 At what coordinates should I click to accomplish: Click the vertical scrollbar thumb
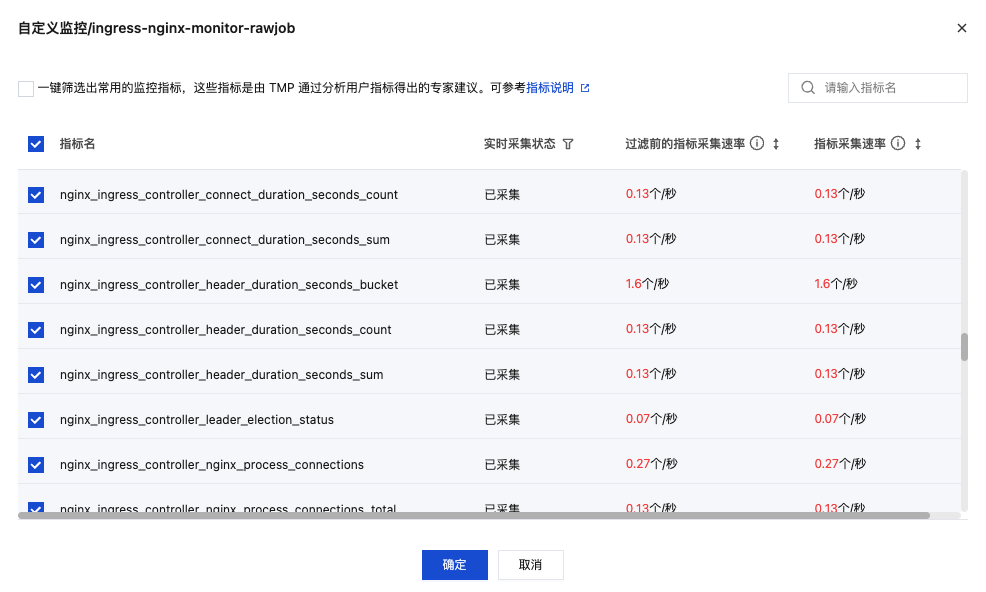[964, 347]
